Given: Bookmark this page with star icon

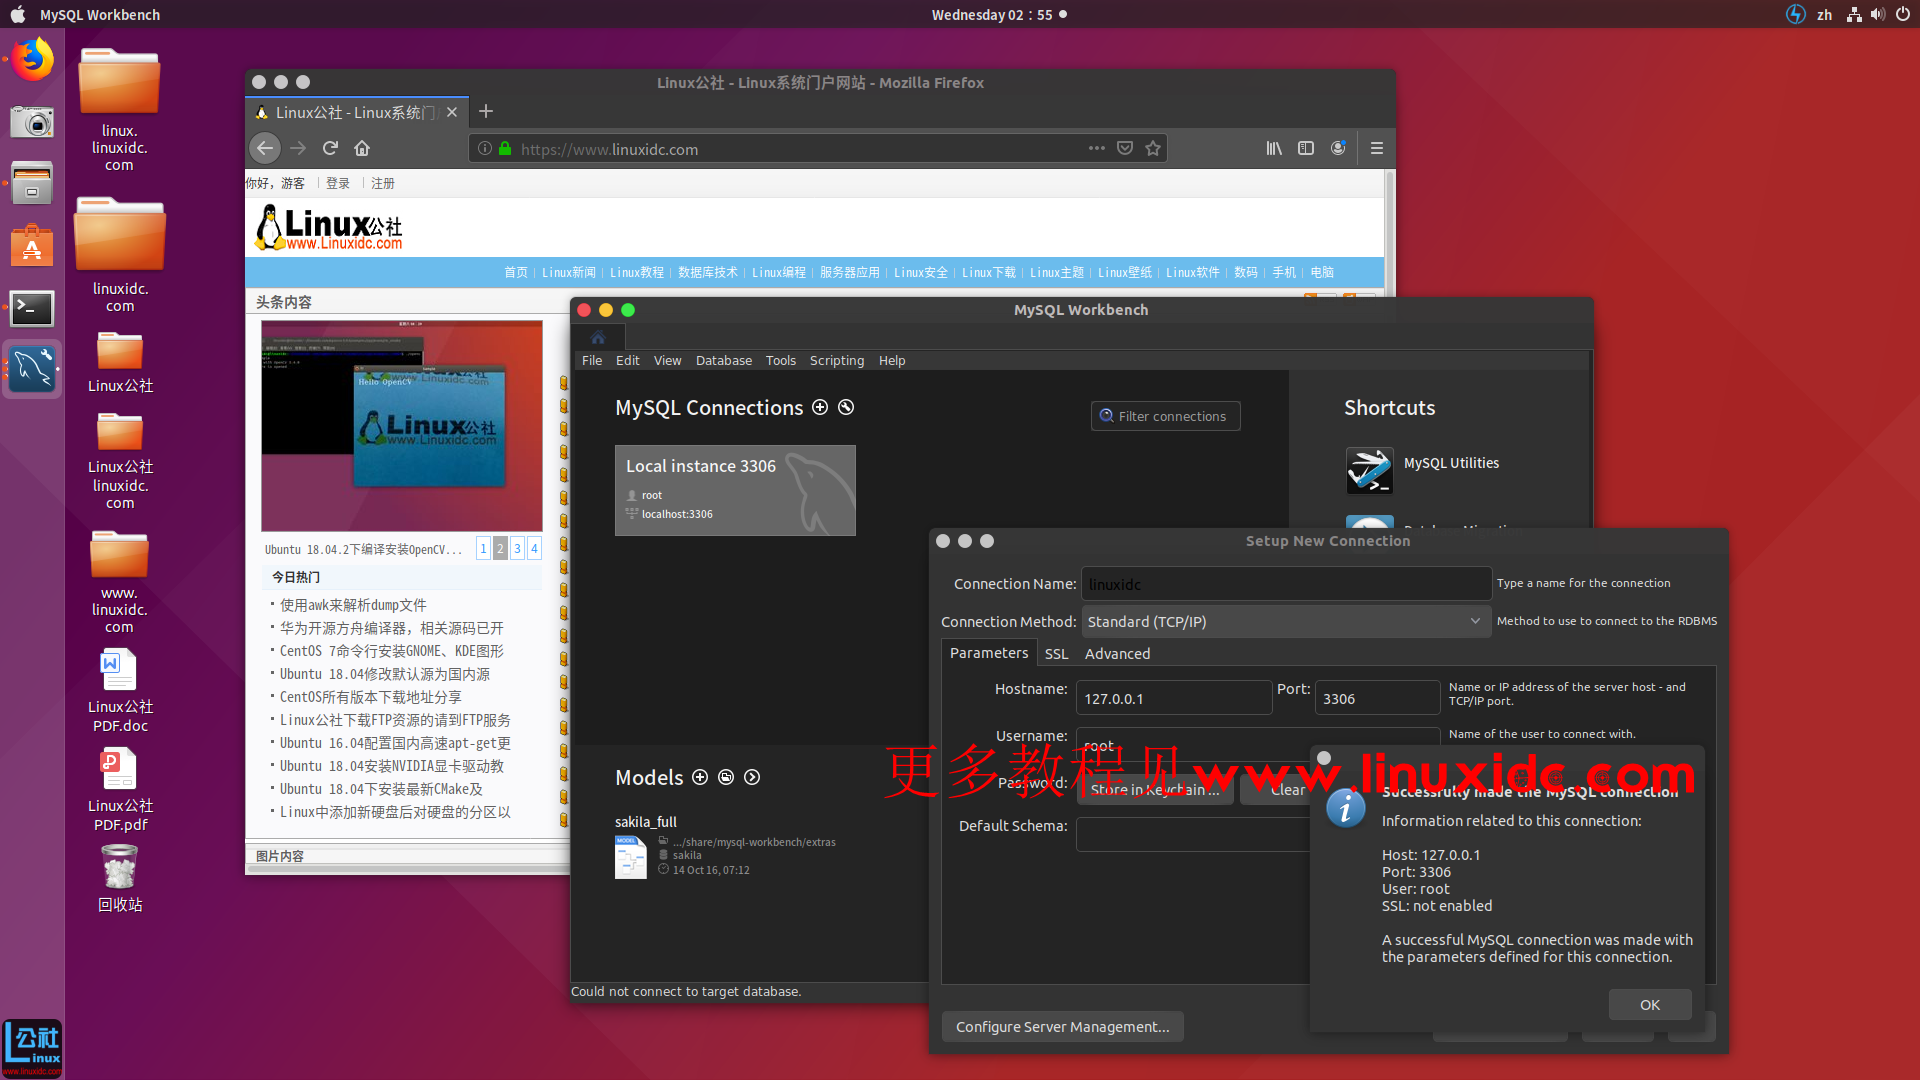Looking at the screenshot, I should pyautogui.click(x=1153, y=148).
